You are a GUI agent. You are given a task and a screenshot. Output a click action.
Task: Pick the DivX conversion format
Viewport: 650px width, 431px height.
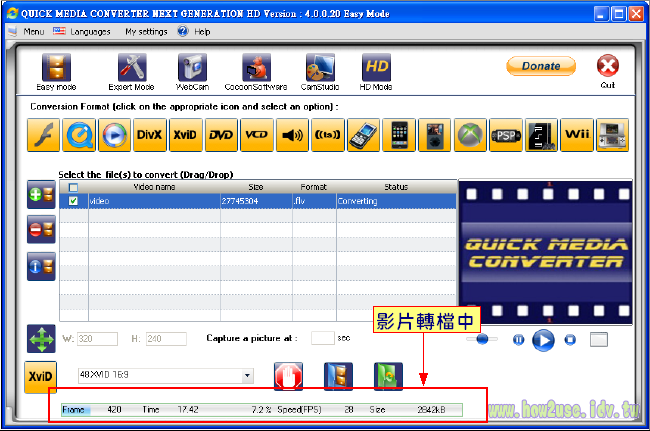(x=149, y=134)
